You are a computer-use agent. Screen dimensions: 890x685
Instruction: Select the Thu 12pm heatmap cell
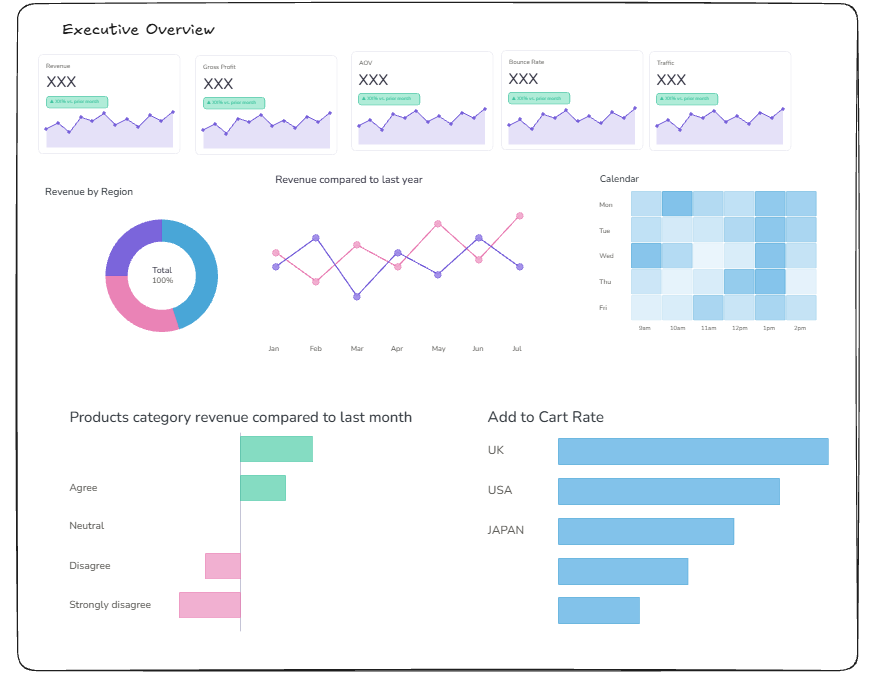[x=739, y=281]
